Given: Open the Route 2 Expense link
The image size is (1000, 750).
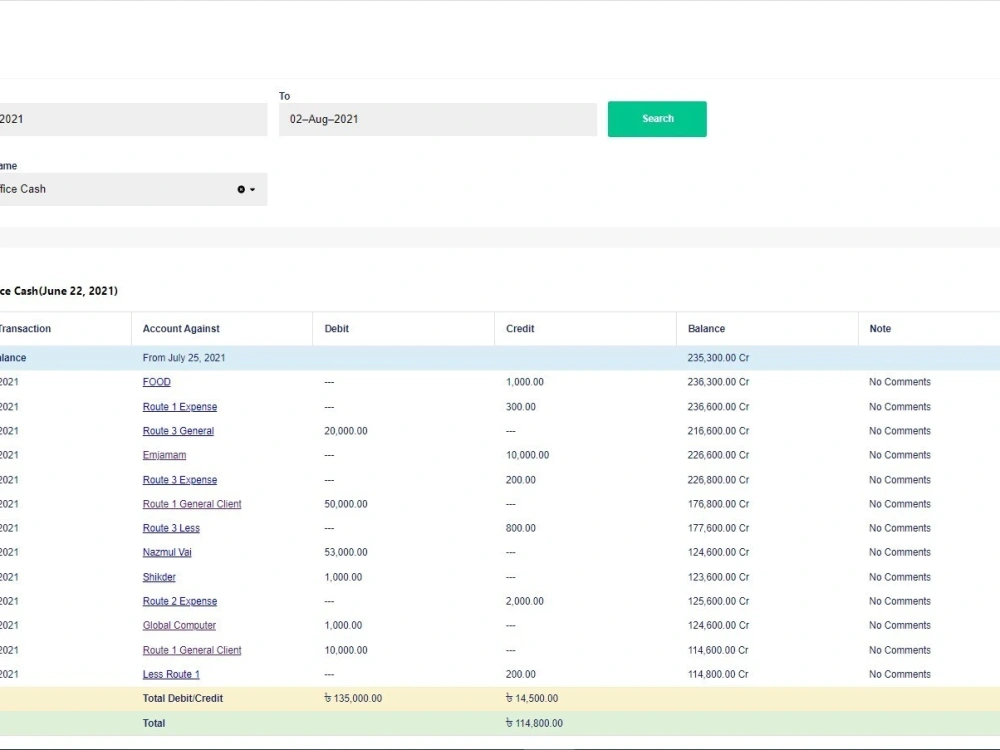Looking at the screenshot, I should point(180,601).
